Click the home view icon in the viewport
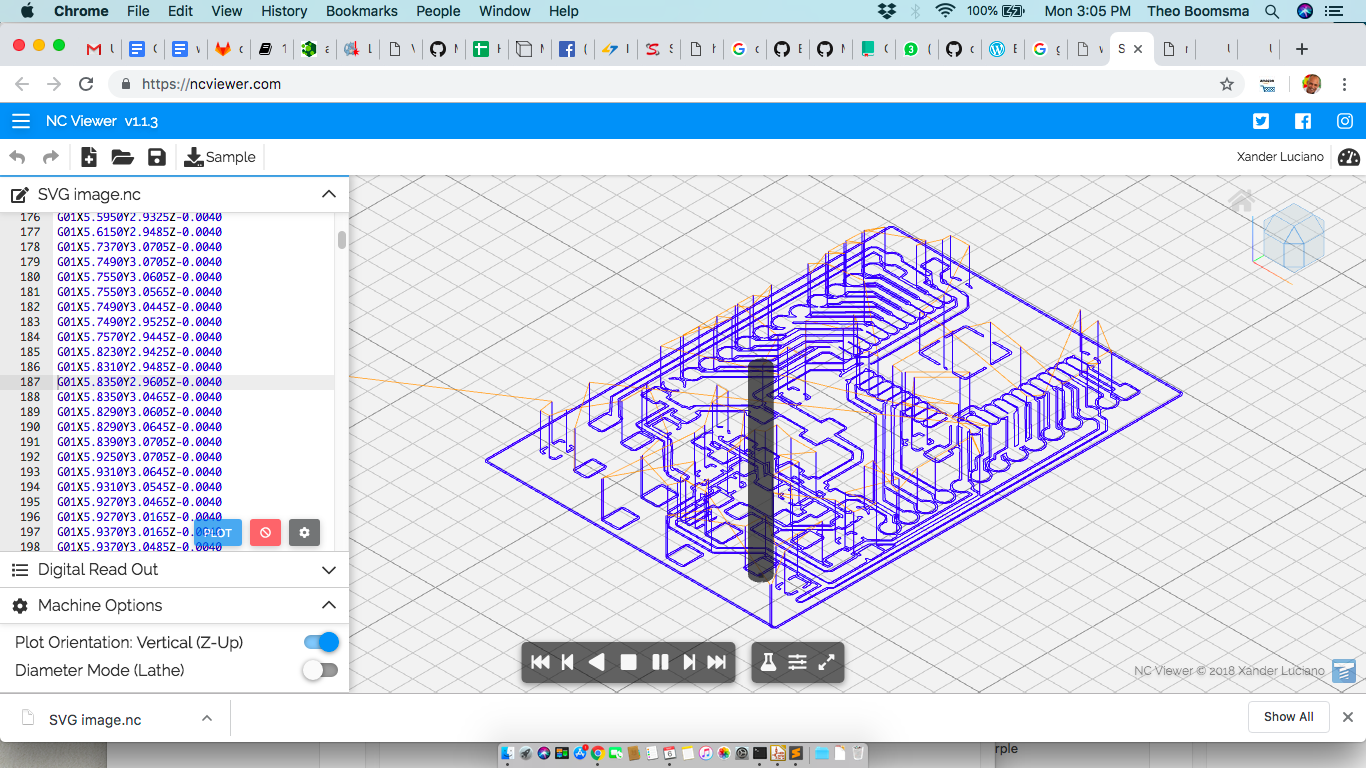 (1241, 201)
